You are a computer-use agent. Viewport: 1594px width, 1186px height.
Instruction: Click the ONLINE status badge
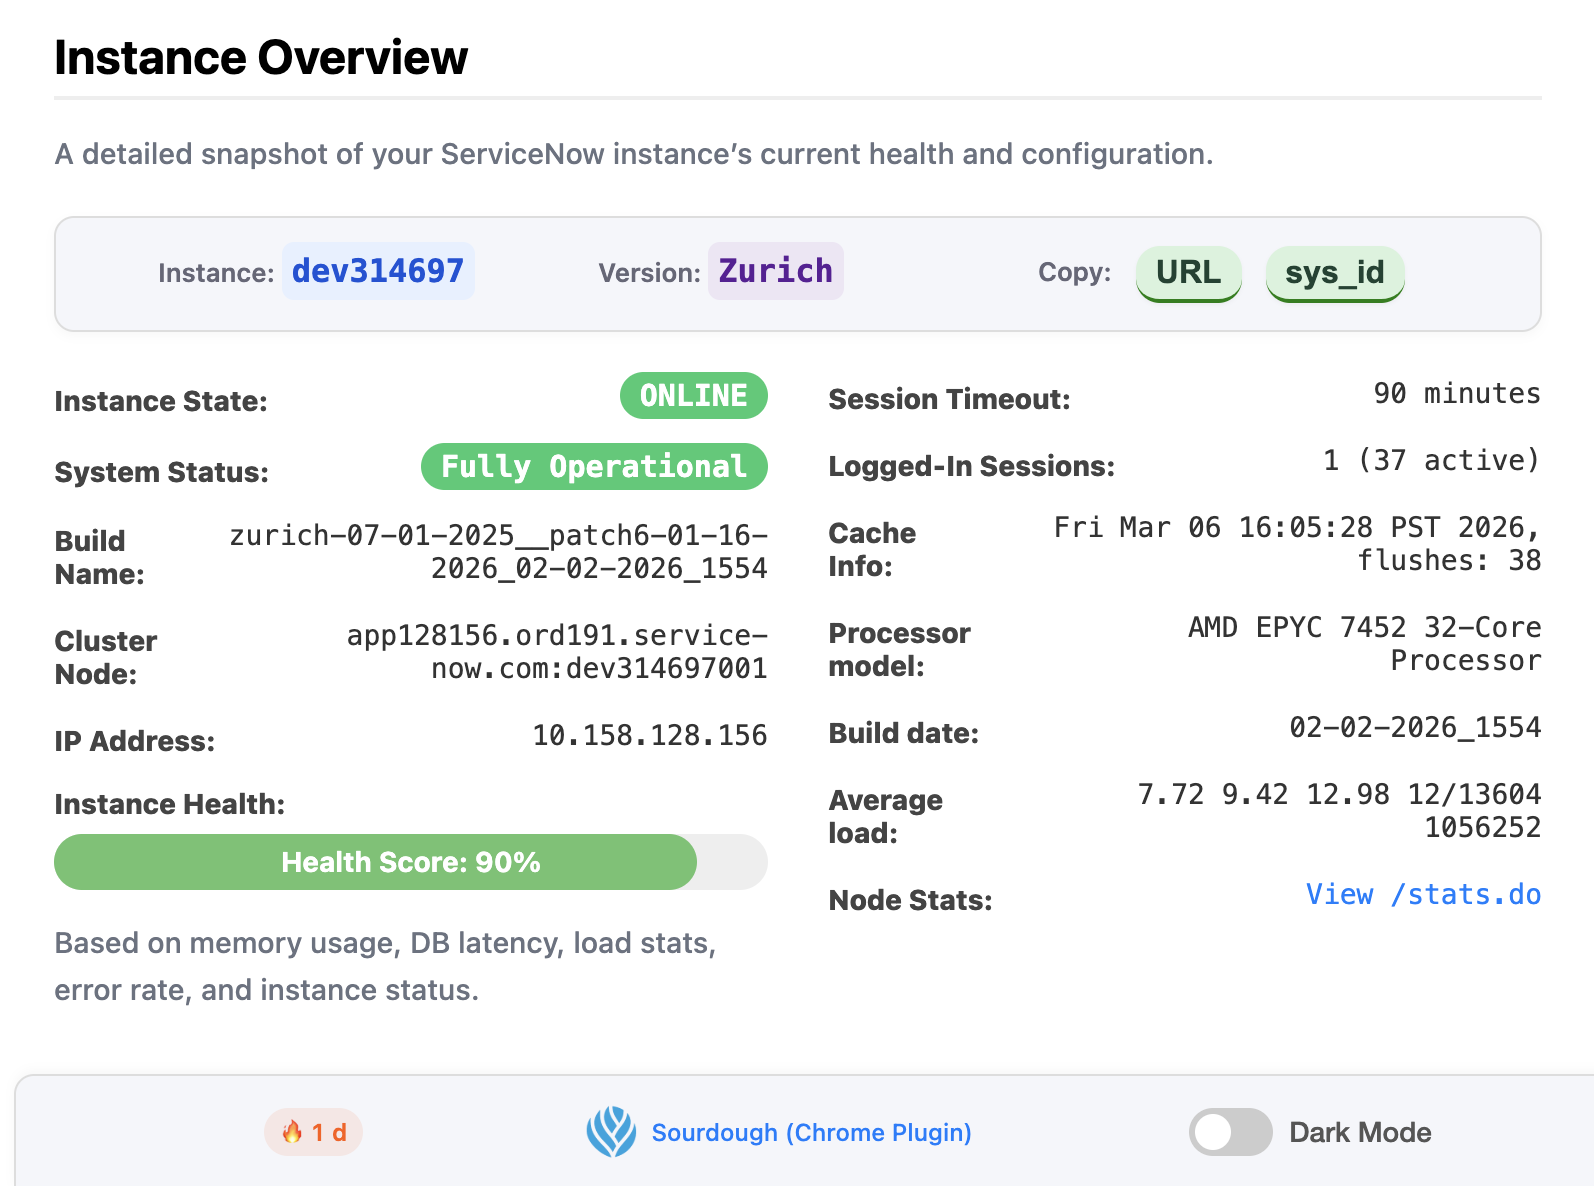694,396
